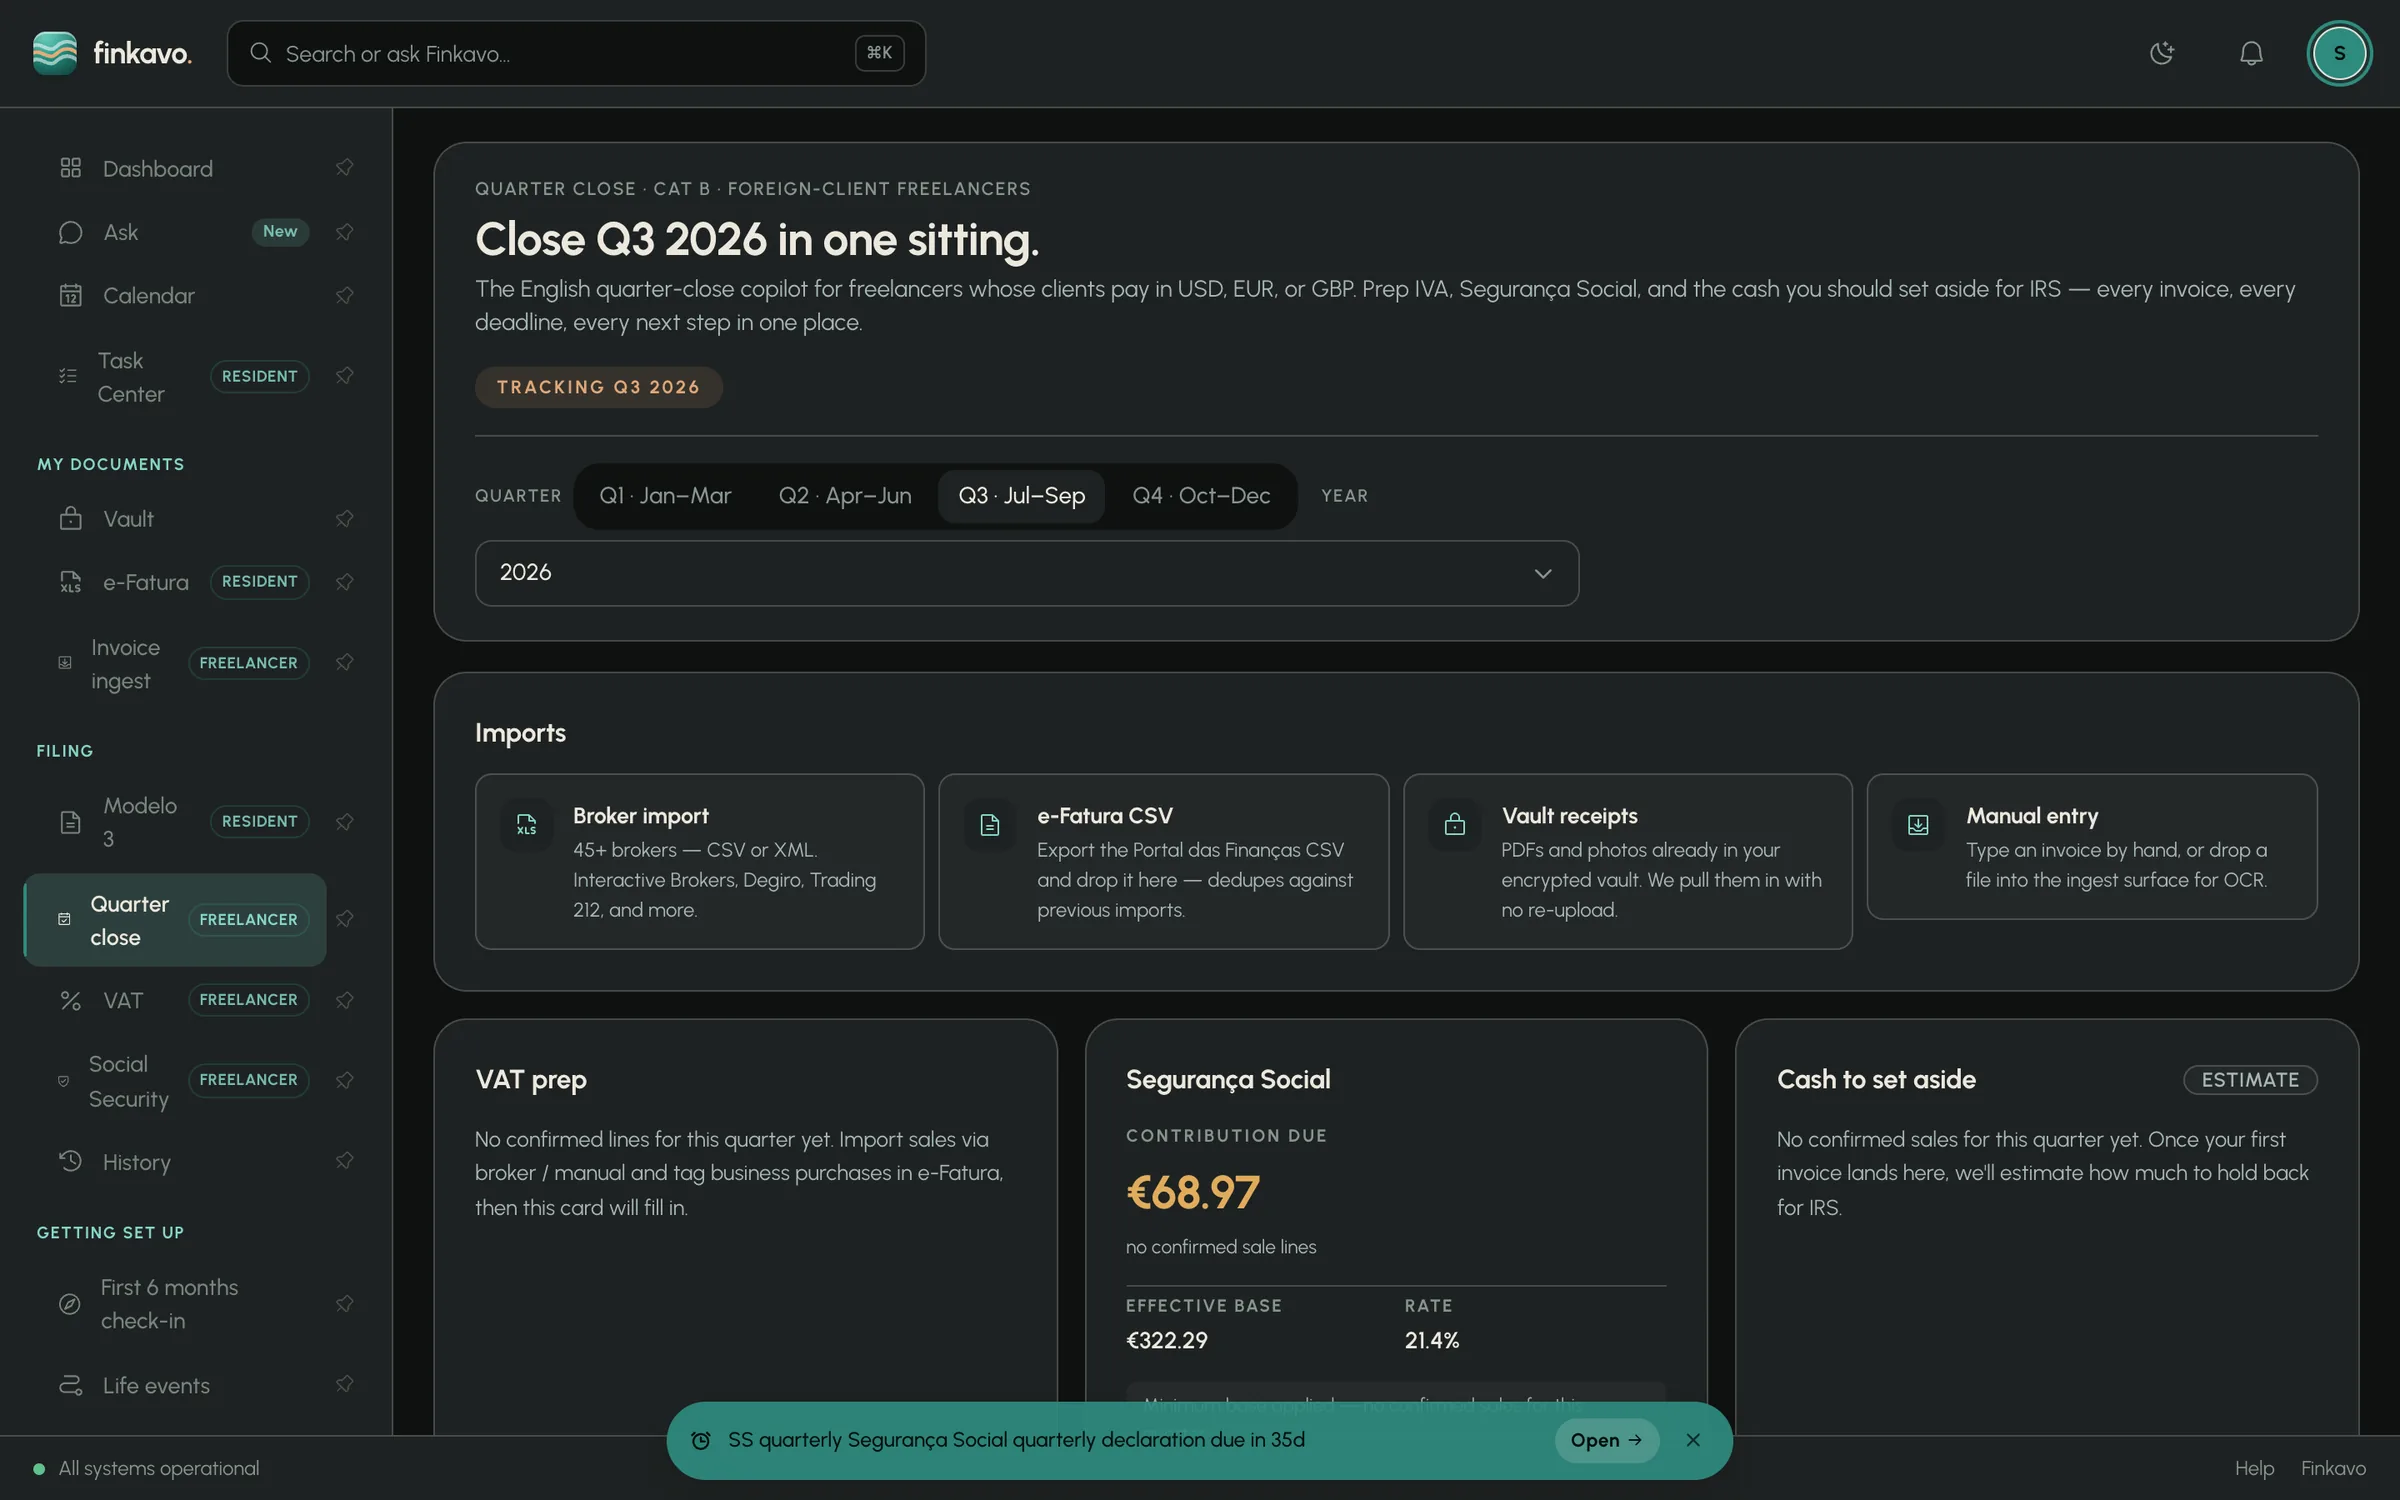Select Q3 · Jul–Sep quarter
This screenshot has height=1500, width=2400.
coord(1021,496)
